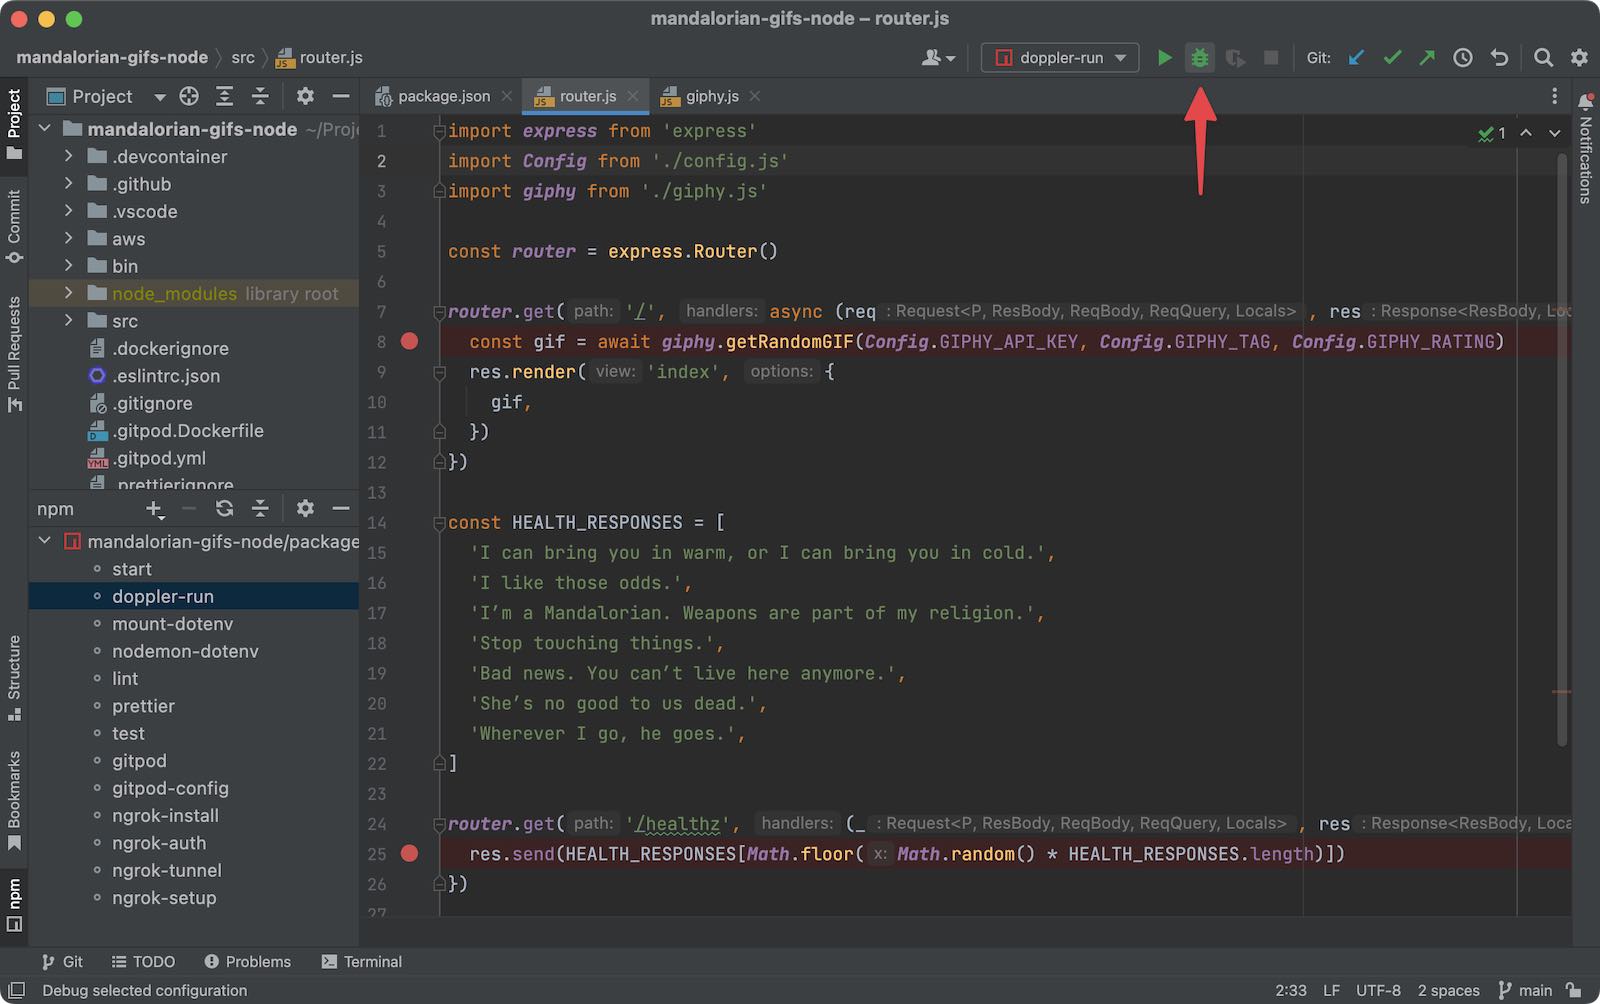The image size is (1600, 1004).
Task: Debug the selected configuration with bug icon
Action: click(1199, 58)
